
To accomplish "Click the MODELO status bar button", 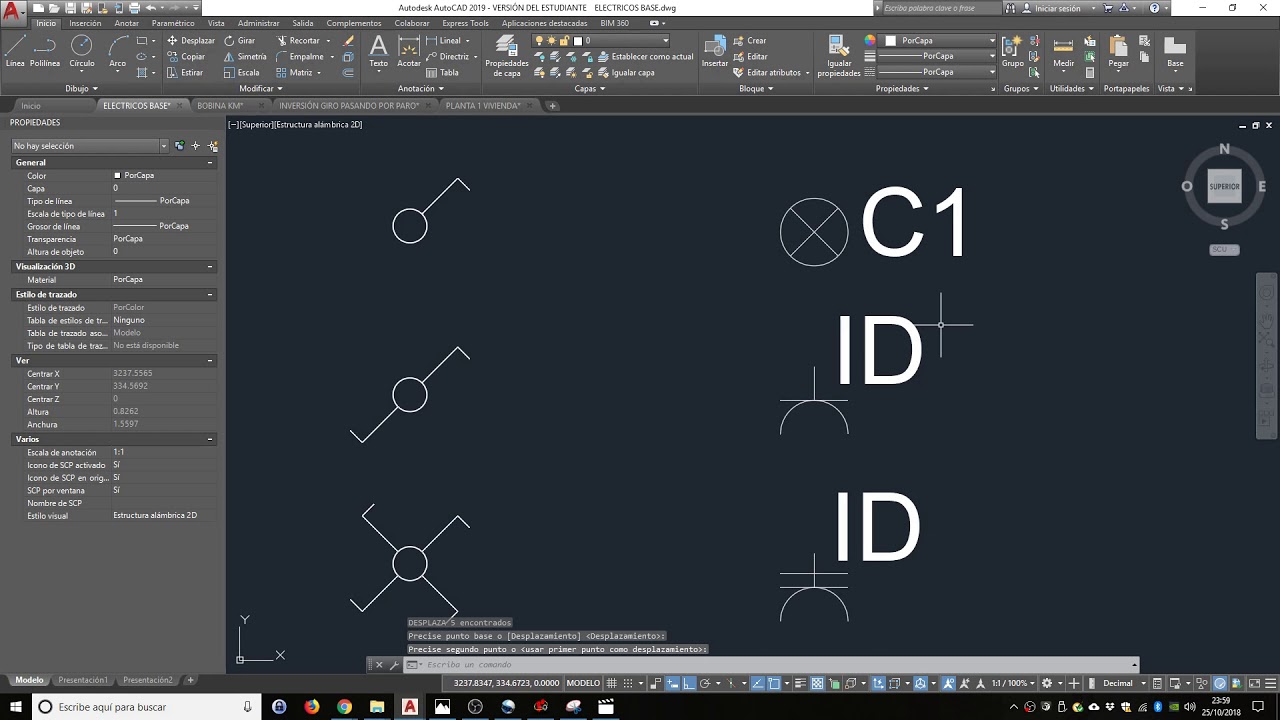I will (x=583, y=683).
